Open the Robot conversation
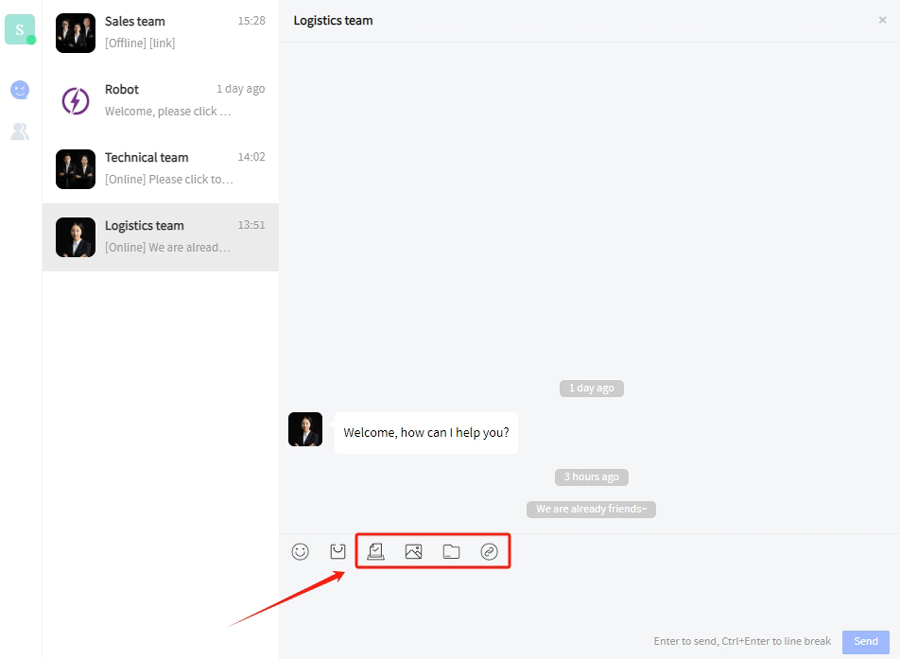900x659 pixels. coord(160,101)
